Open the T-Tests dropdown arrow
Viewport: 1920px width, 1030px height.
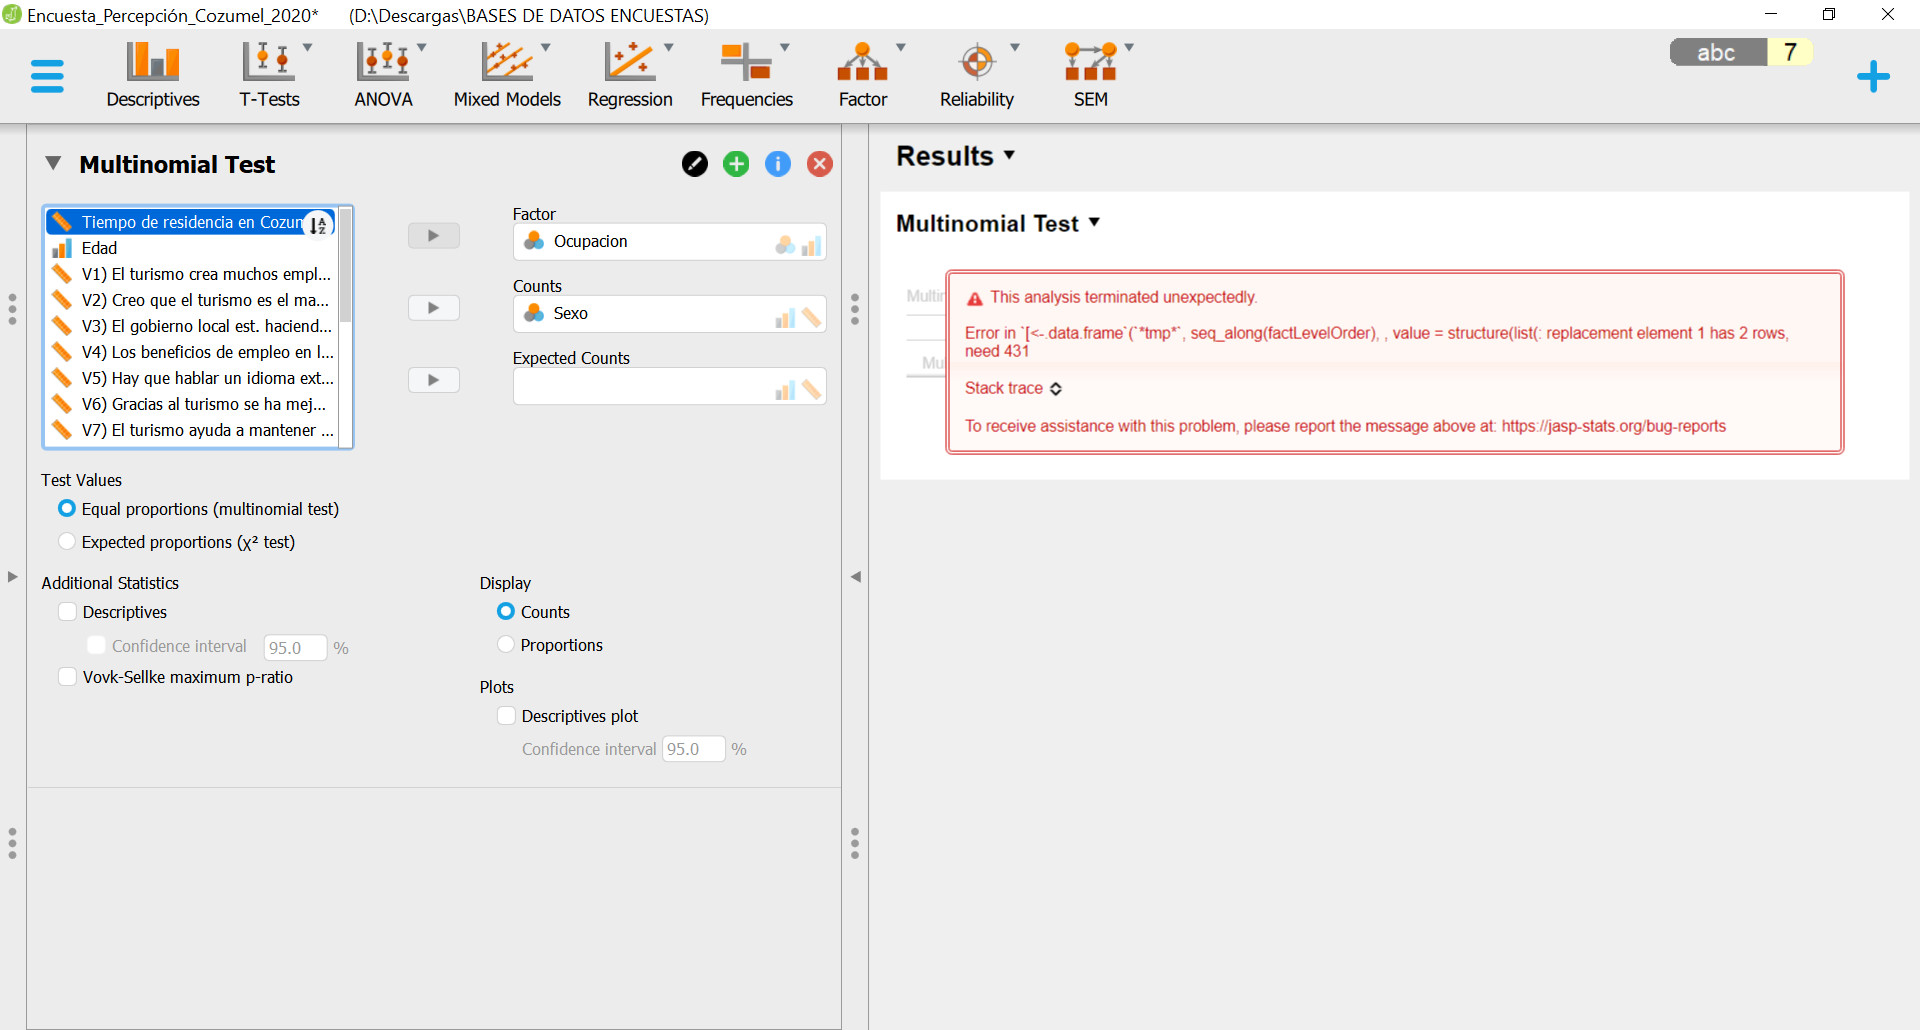coord(309,45)
